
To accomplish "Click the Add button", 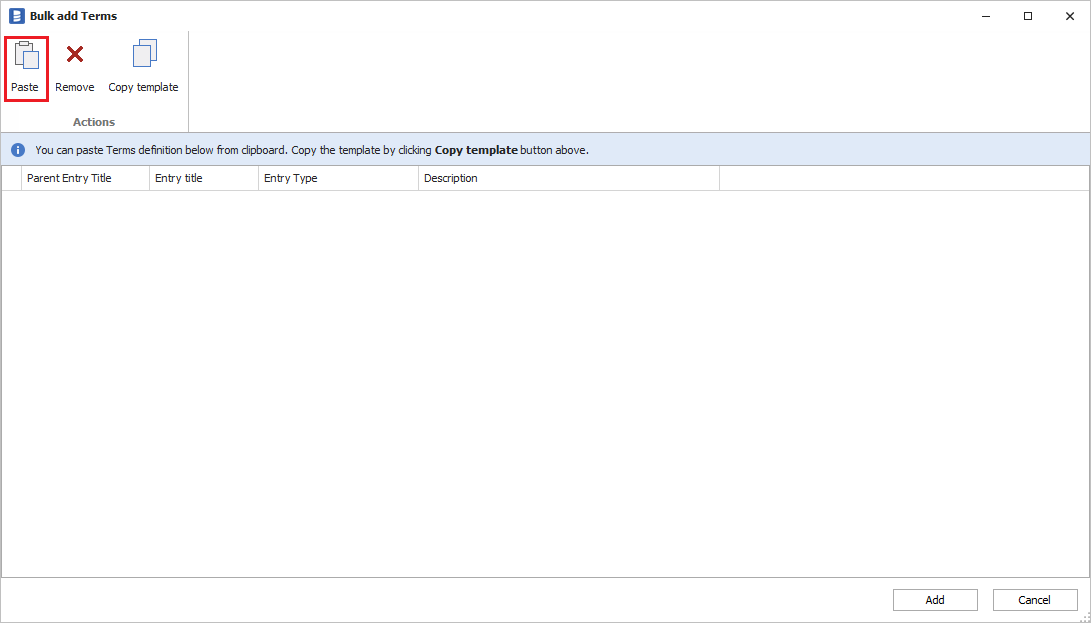I will (934, 600).
